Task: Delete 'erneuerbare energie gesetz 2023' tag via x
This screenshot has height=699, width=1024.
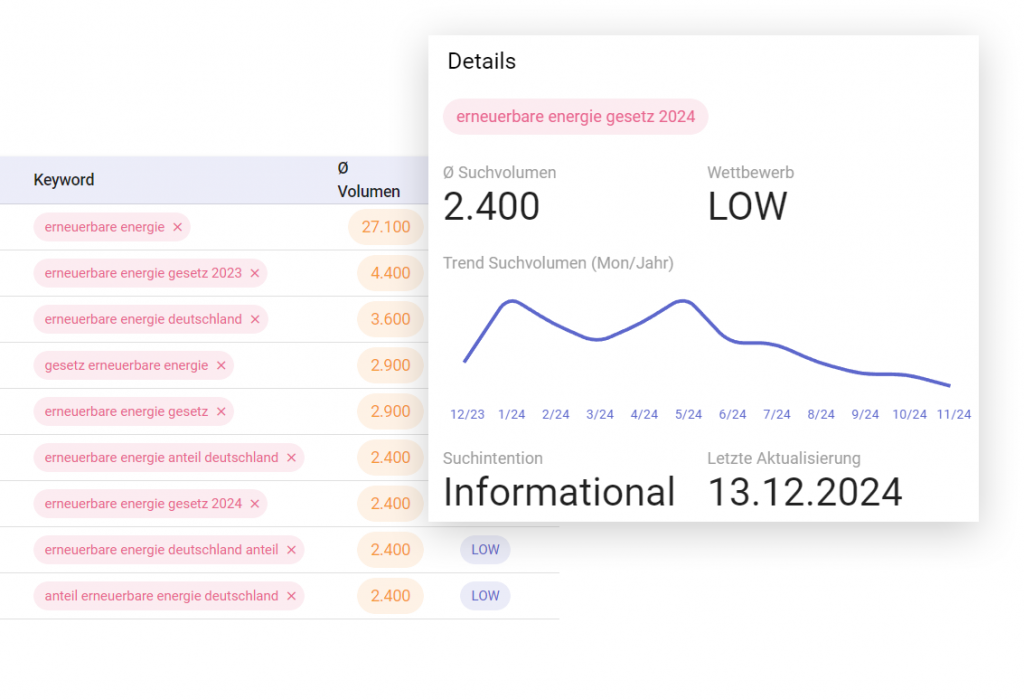Action: [254, 273]
